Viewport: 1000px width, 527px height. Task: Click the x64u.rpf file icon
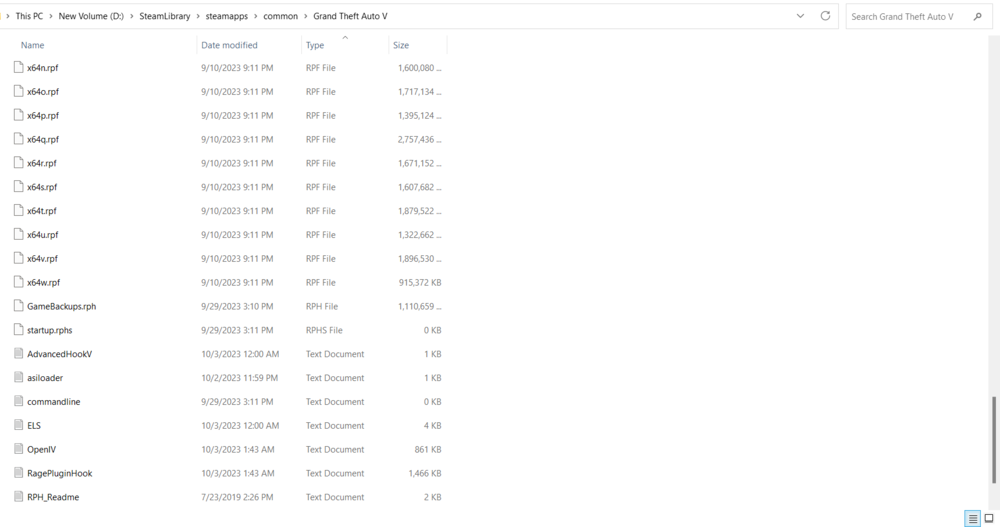pyautogui.click(x=18, y=234)
